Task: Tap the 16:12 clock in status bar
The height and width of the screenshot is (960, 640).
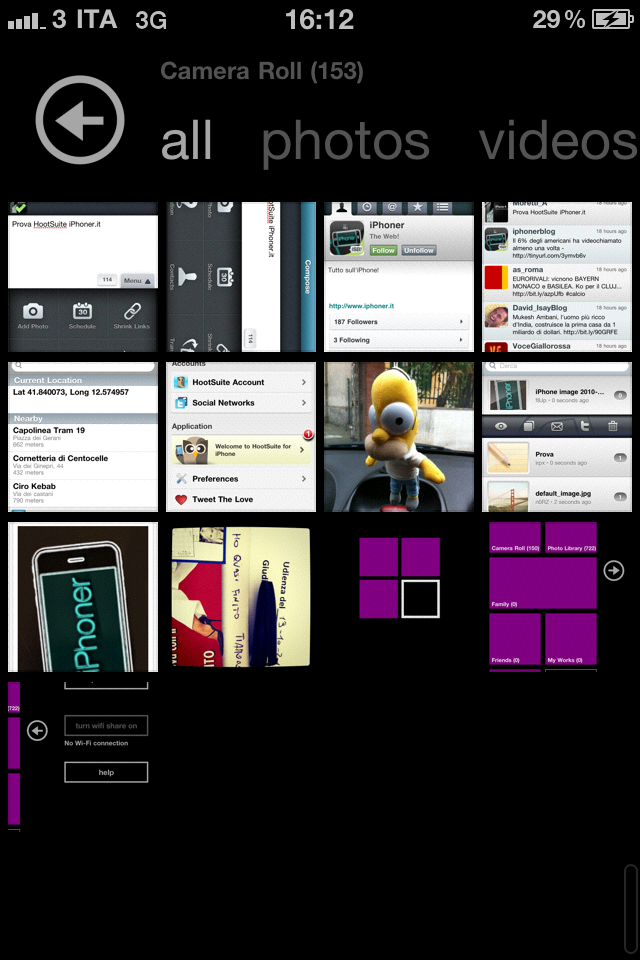Action: click(x=319, y=20)
